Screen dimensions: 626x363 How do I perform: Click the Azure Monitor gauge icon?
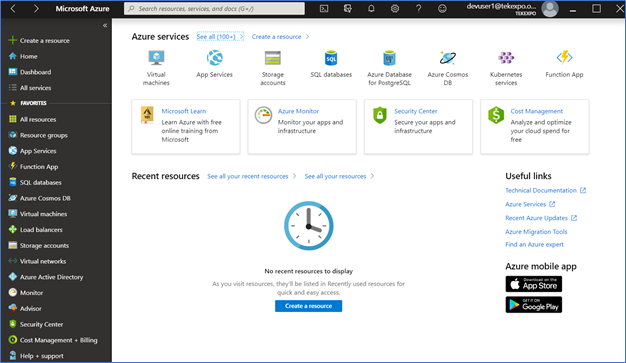point(263,115)
